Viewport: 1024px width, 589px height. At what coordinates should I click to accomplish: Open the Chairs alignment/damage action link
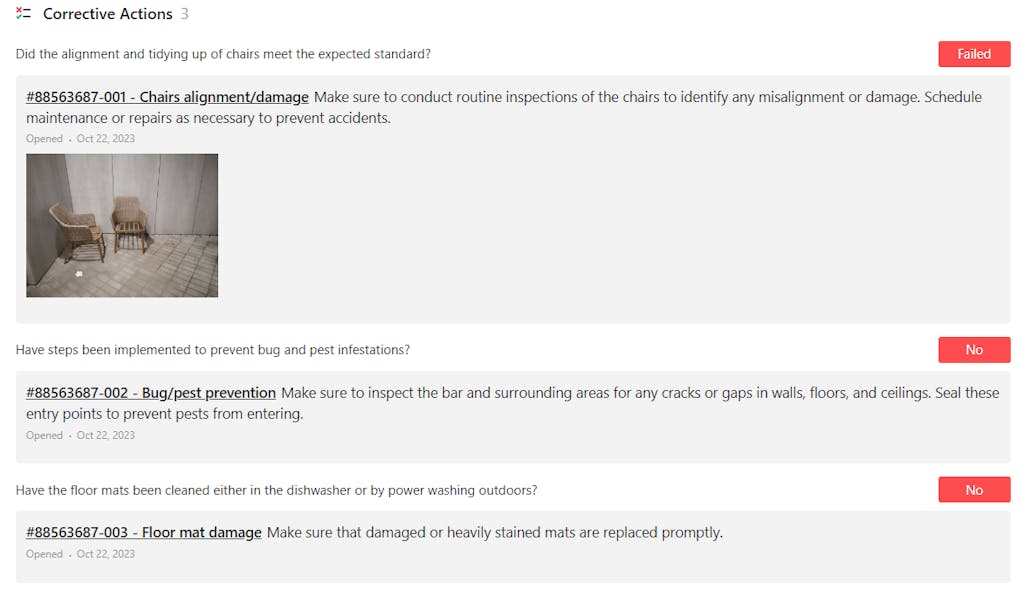pyautogui.click(x=167, y=97)
